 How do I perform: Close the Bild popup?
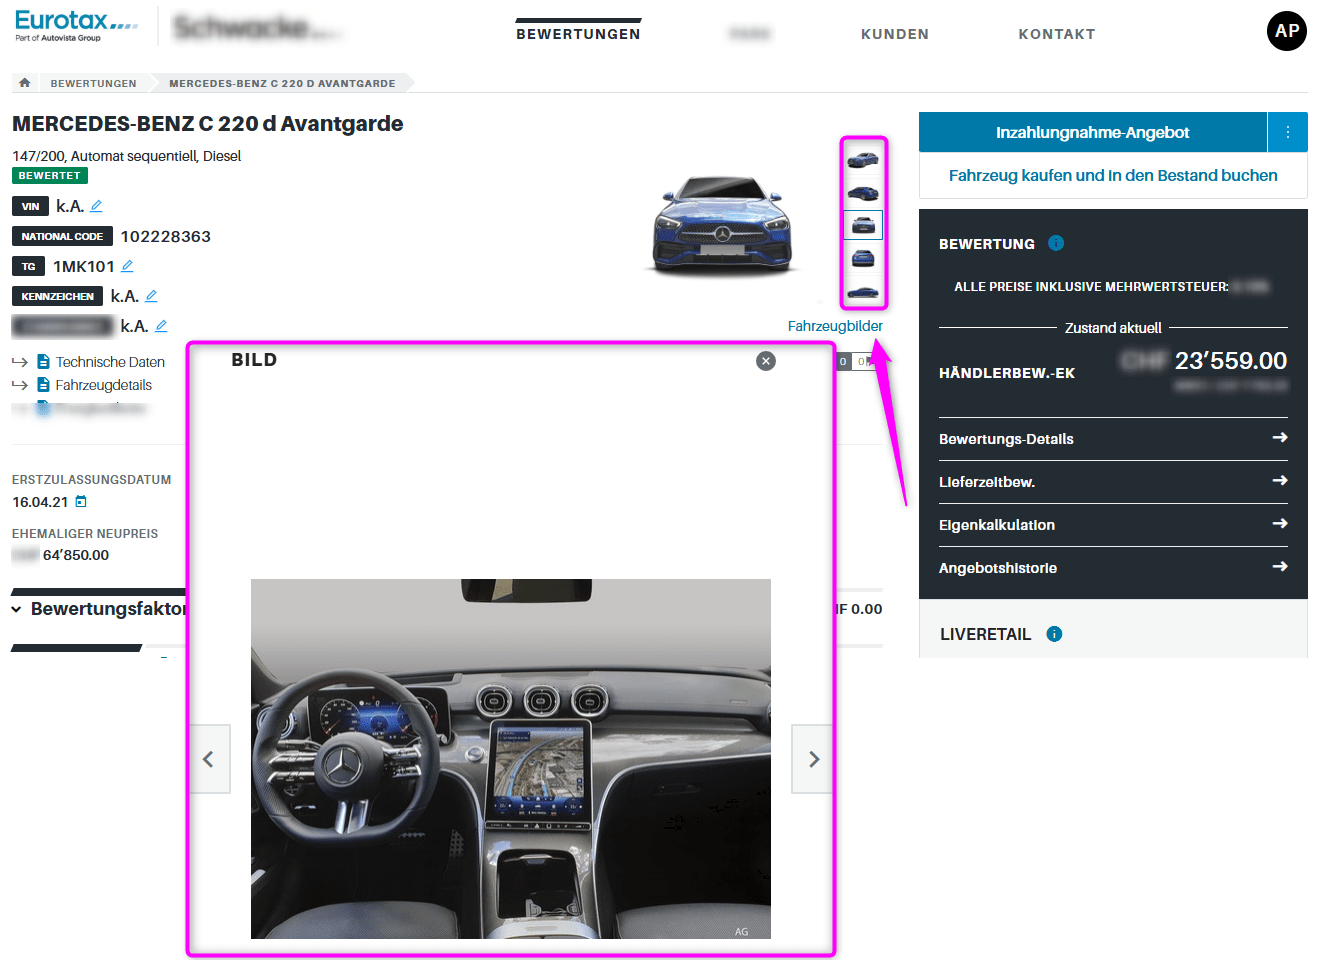766,361
